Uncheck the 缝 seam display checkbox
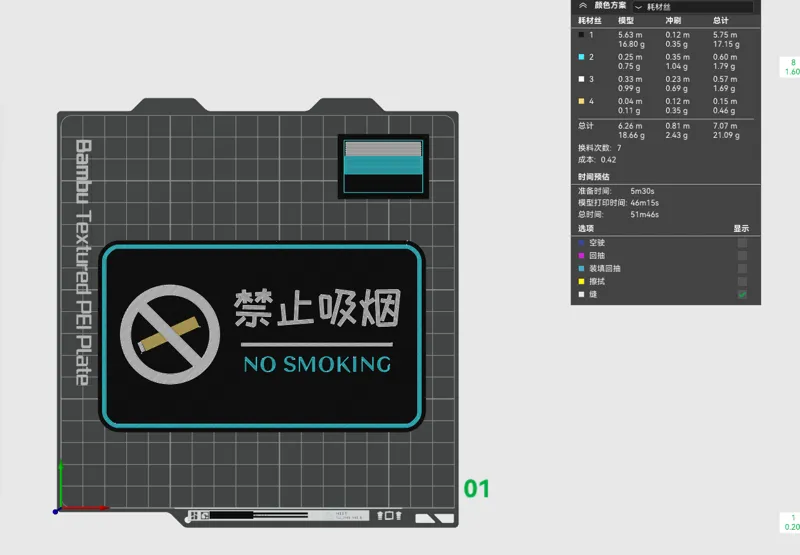800x555 pixels. point(742,294)
